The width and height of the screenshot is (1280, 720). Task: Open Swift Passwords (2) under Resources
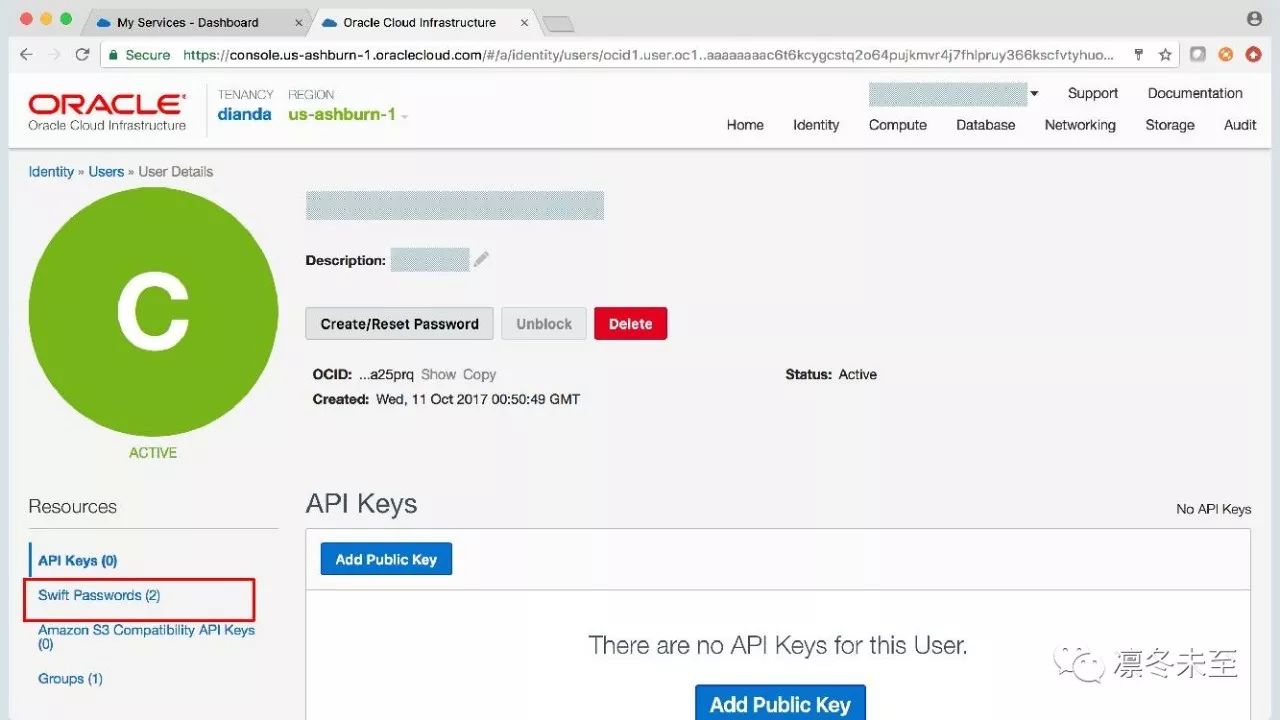click(99, 596)
